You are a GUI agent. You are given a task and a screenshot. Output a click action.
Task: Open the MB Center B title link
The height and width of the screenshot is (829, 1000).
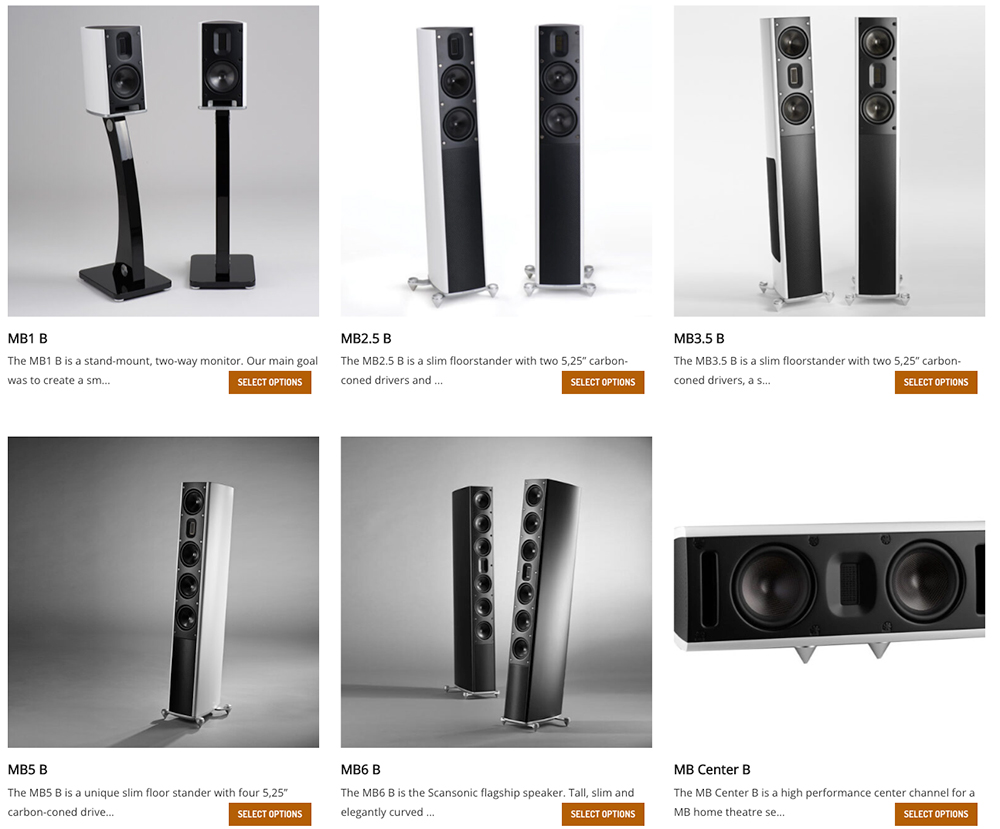coord(712,770)
